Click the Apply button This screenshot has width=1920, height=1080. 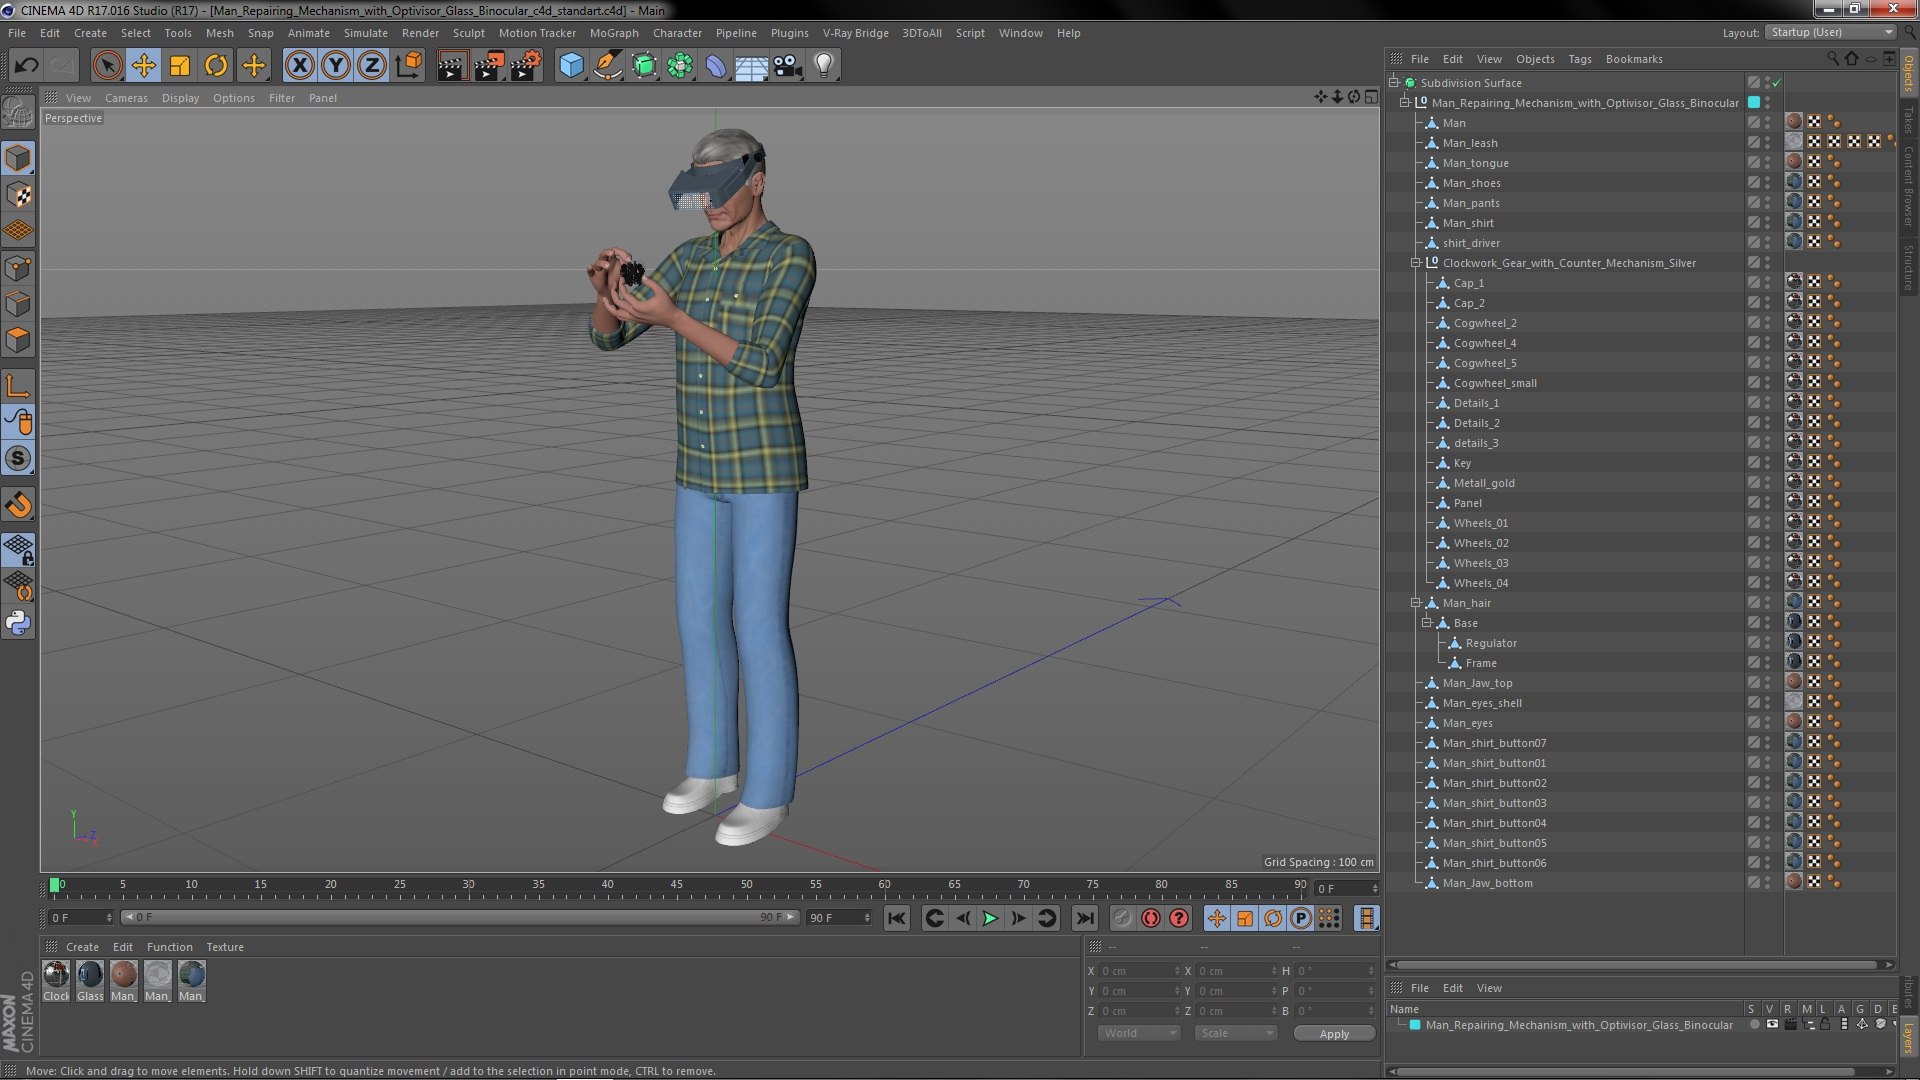1333,1034
